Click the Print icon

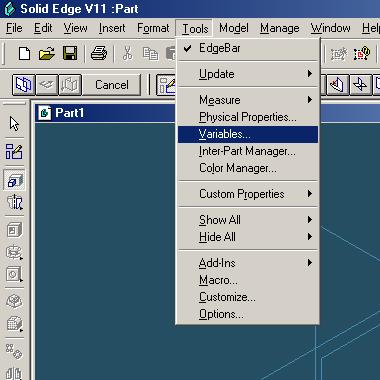coord(99,54)
